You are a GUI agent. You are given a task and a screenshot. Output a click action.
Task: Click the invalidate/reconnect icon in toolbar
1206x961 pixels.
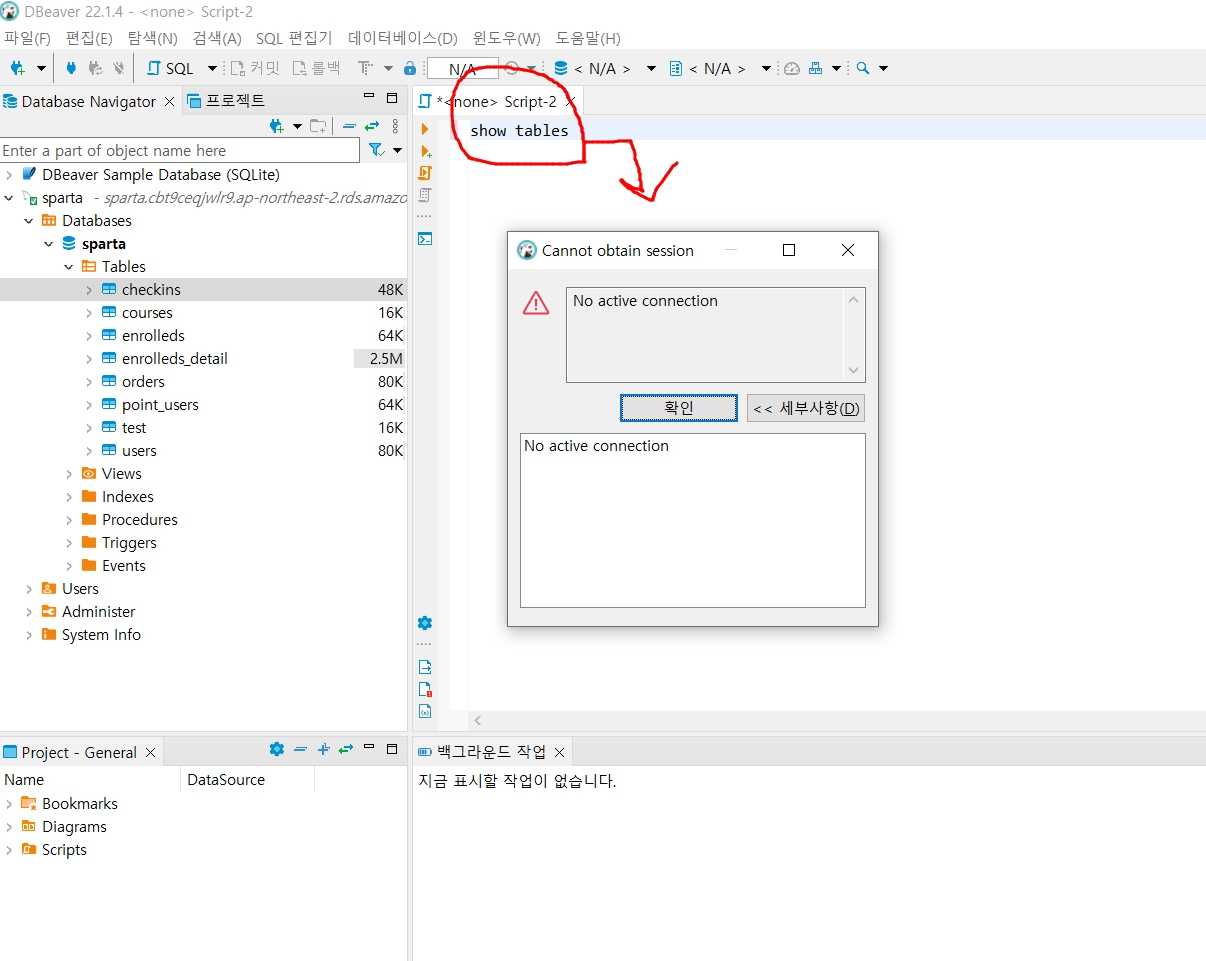tap(95, 68)
